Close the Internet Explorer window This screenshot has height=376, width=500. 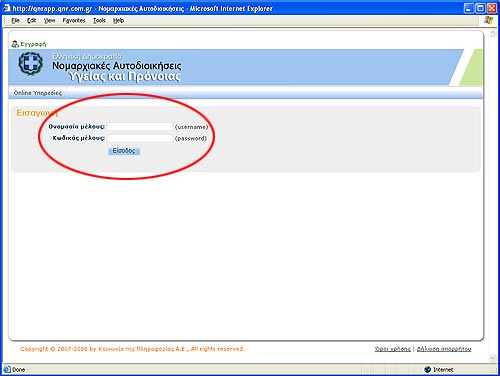pyautogui.click(x=492, y=8)
